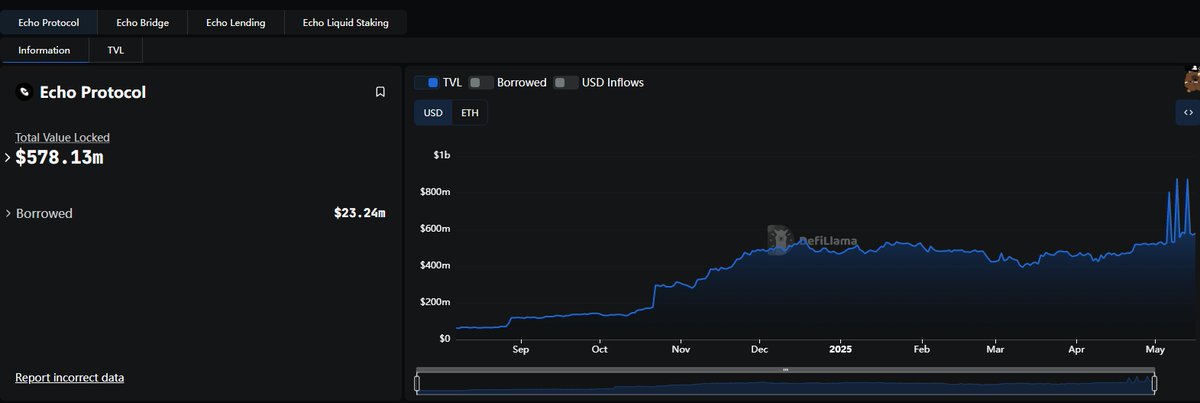Click the Mar x-axis label
The height and width of the screenshot is (403, 1200).
pos(995,350)
